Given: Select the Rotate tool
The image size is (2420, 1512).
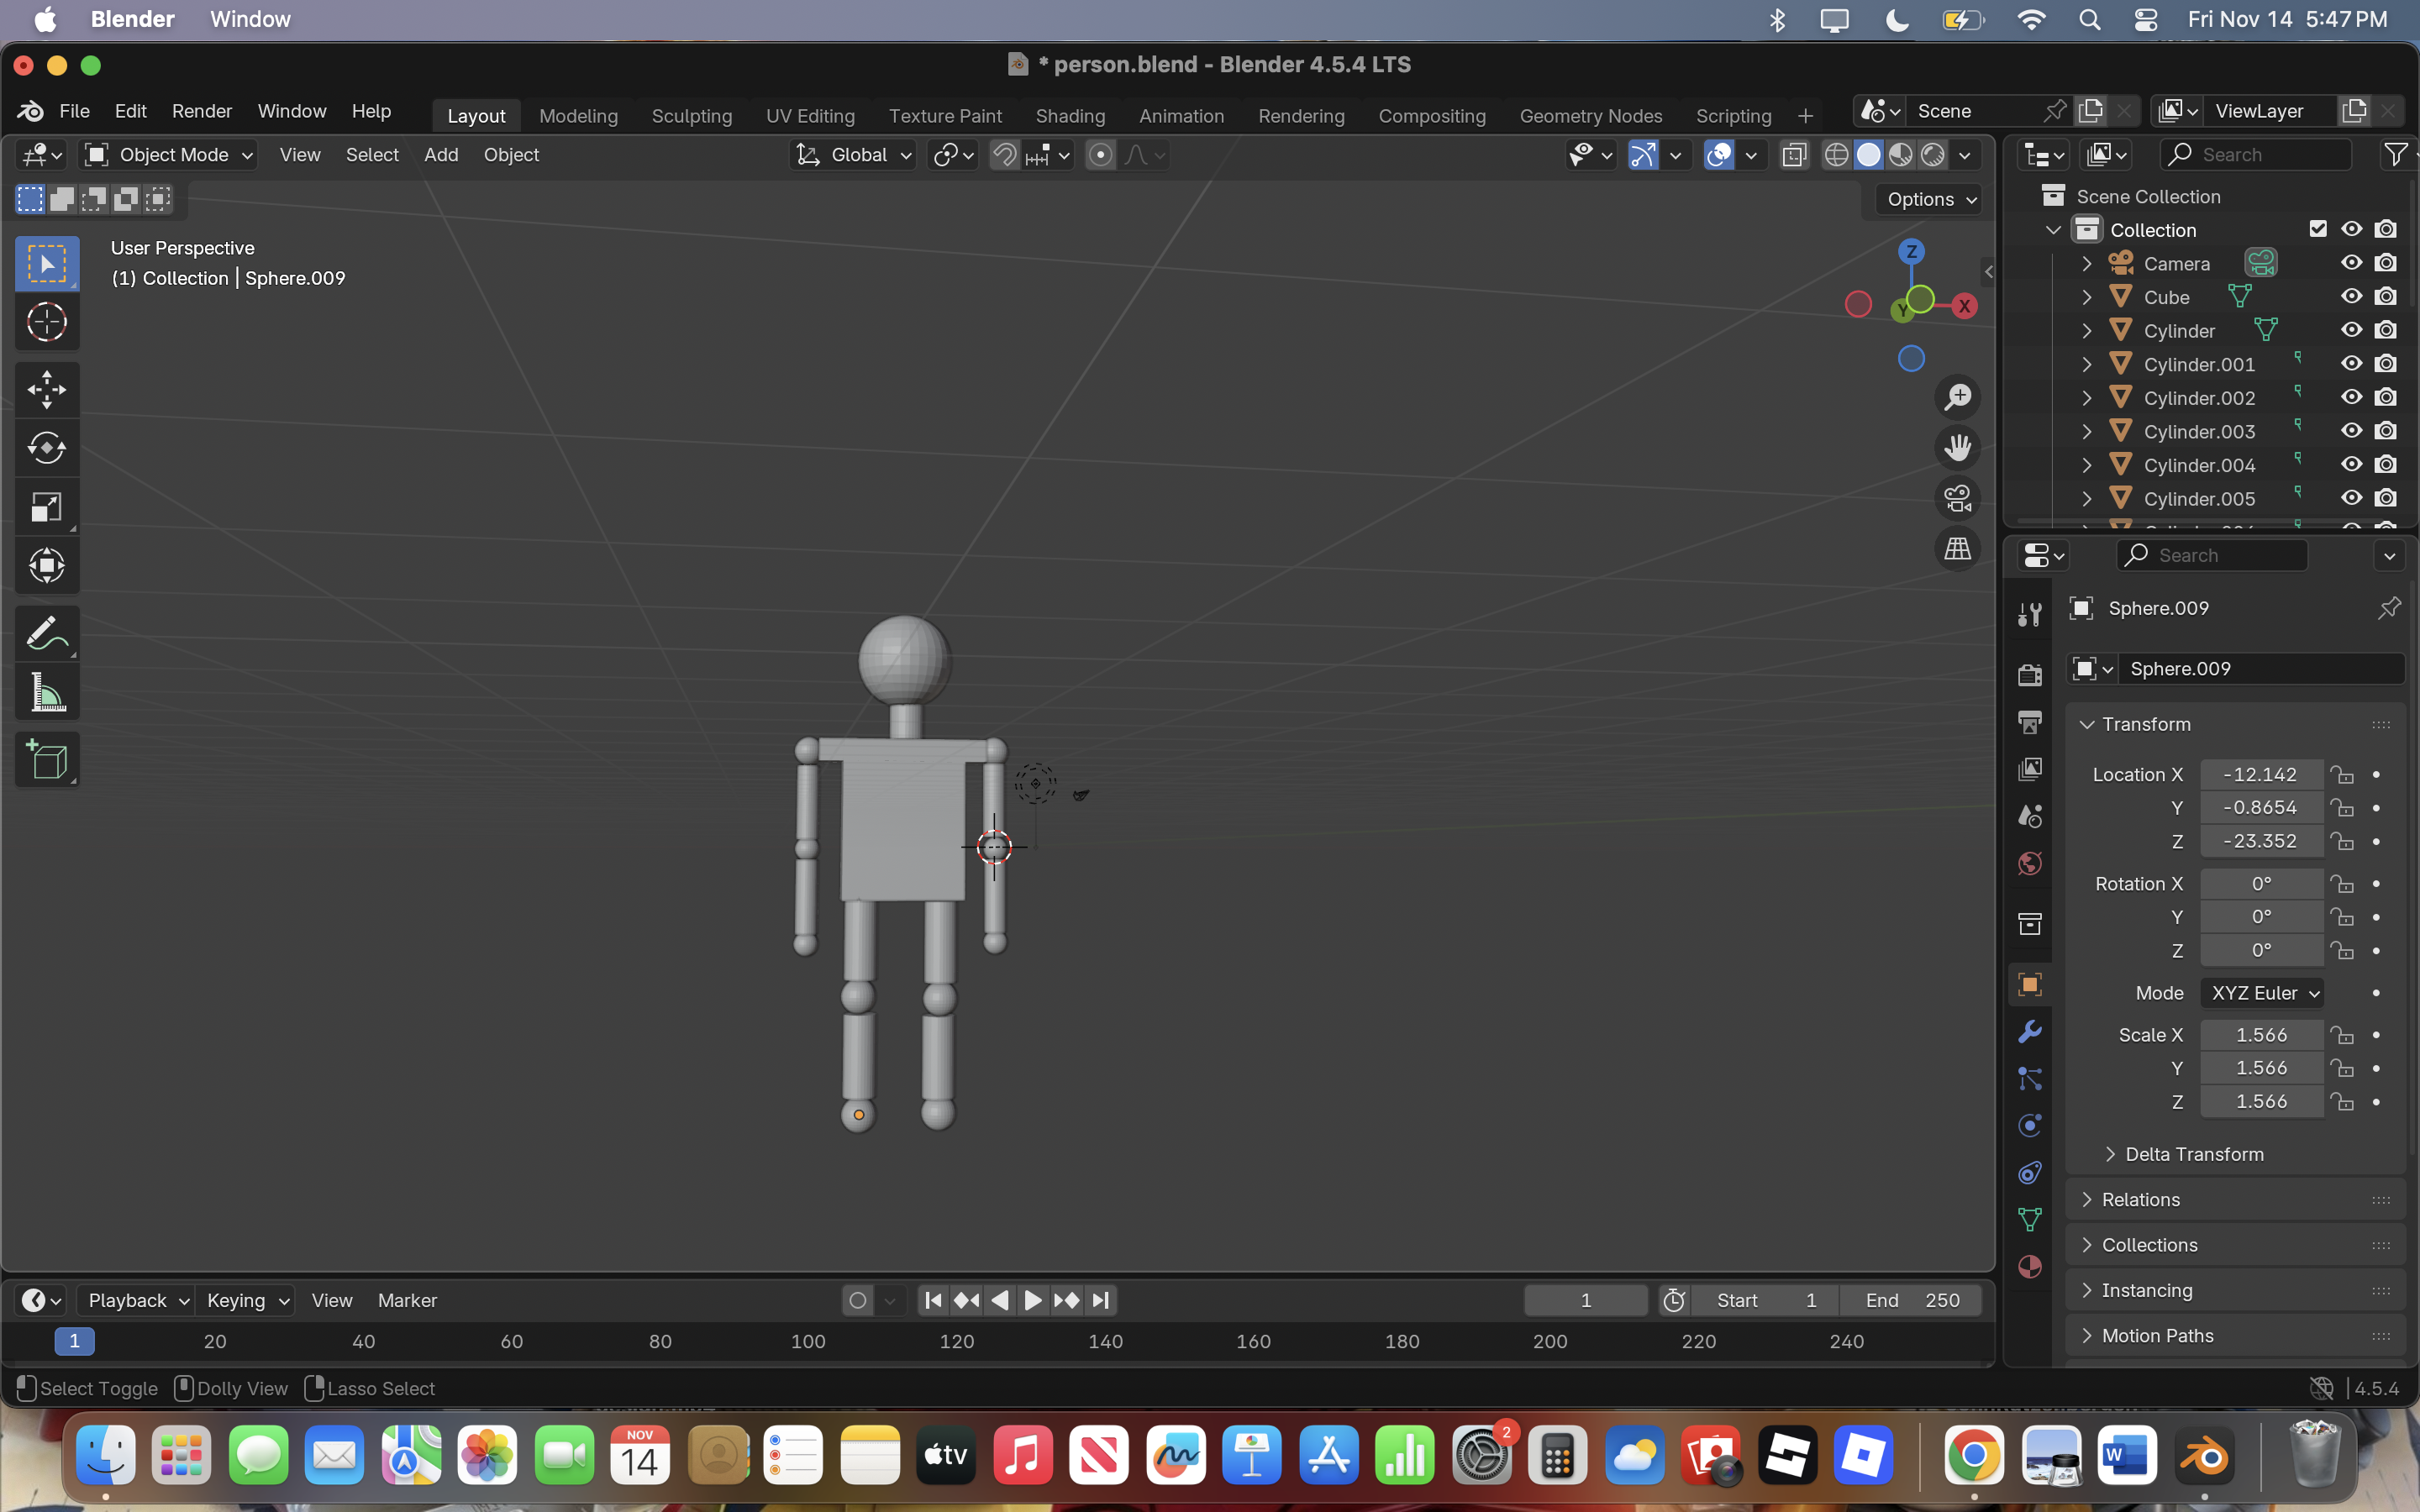Looking at the screenshot, I should [47, 448].
